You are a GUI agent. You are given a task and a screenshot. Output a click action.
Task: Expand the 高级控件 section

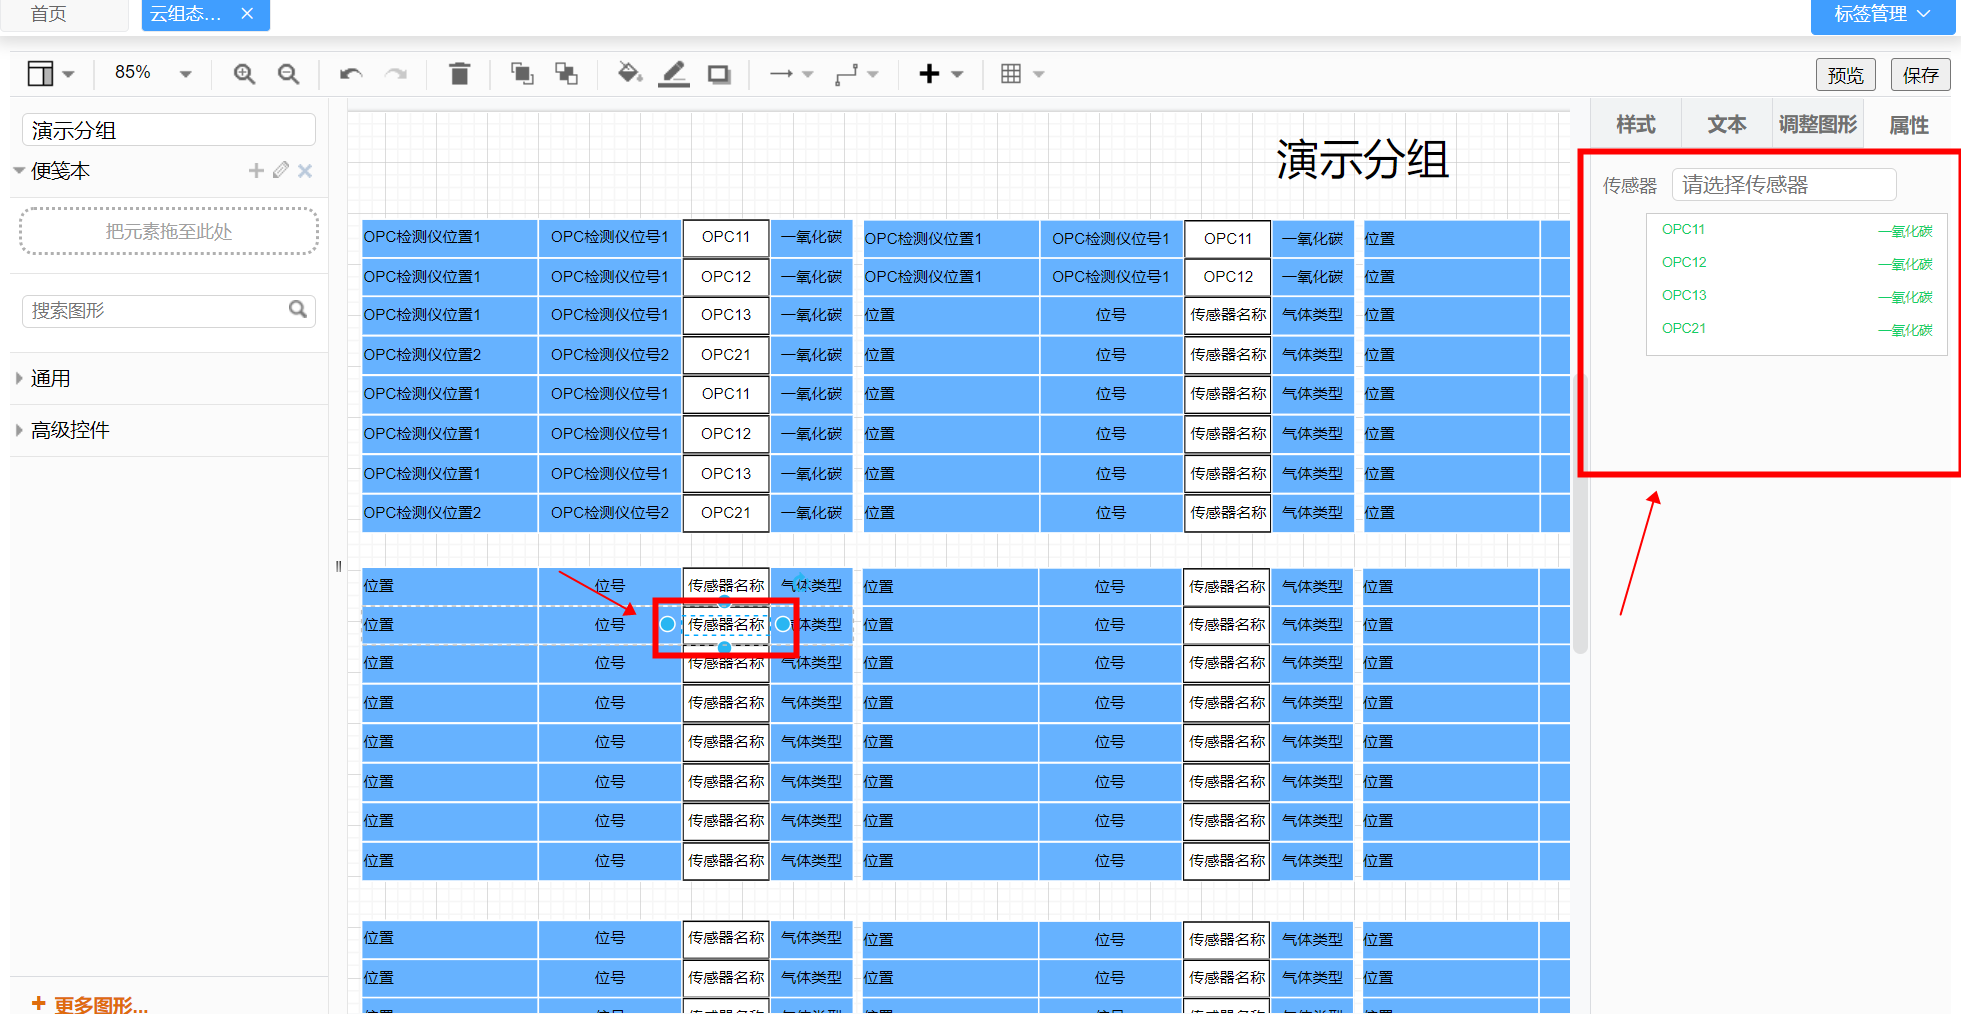coord(70,431)
